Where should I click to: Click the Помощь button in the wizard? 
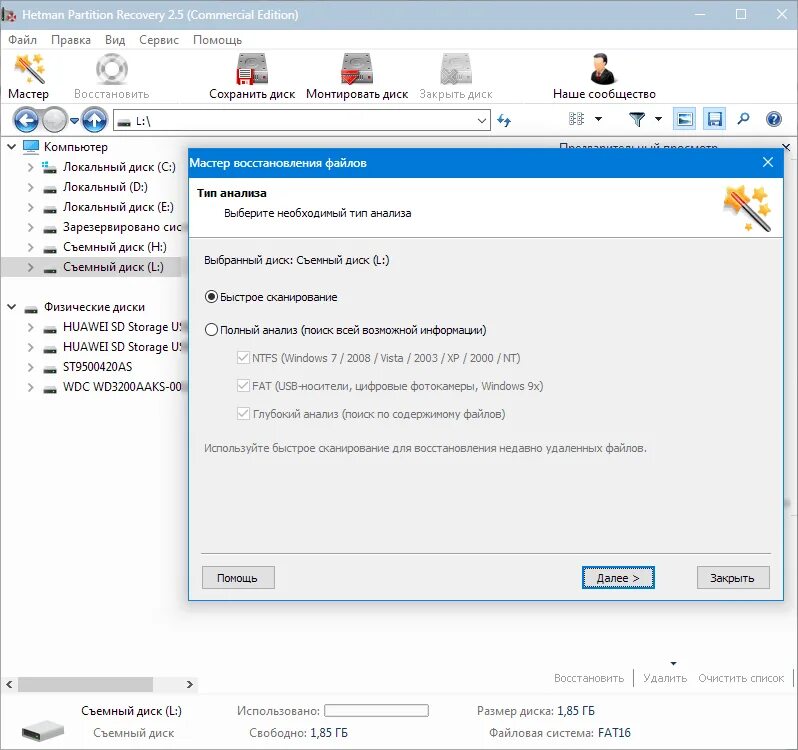point(238,578)
